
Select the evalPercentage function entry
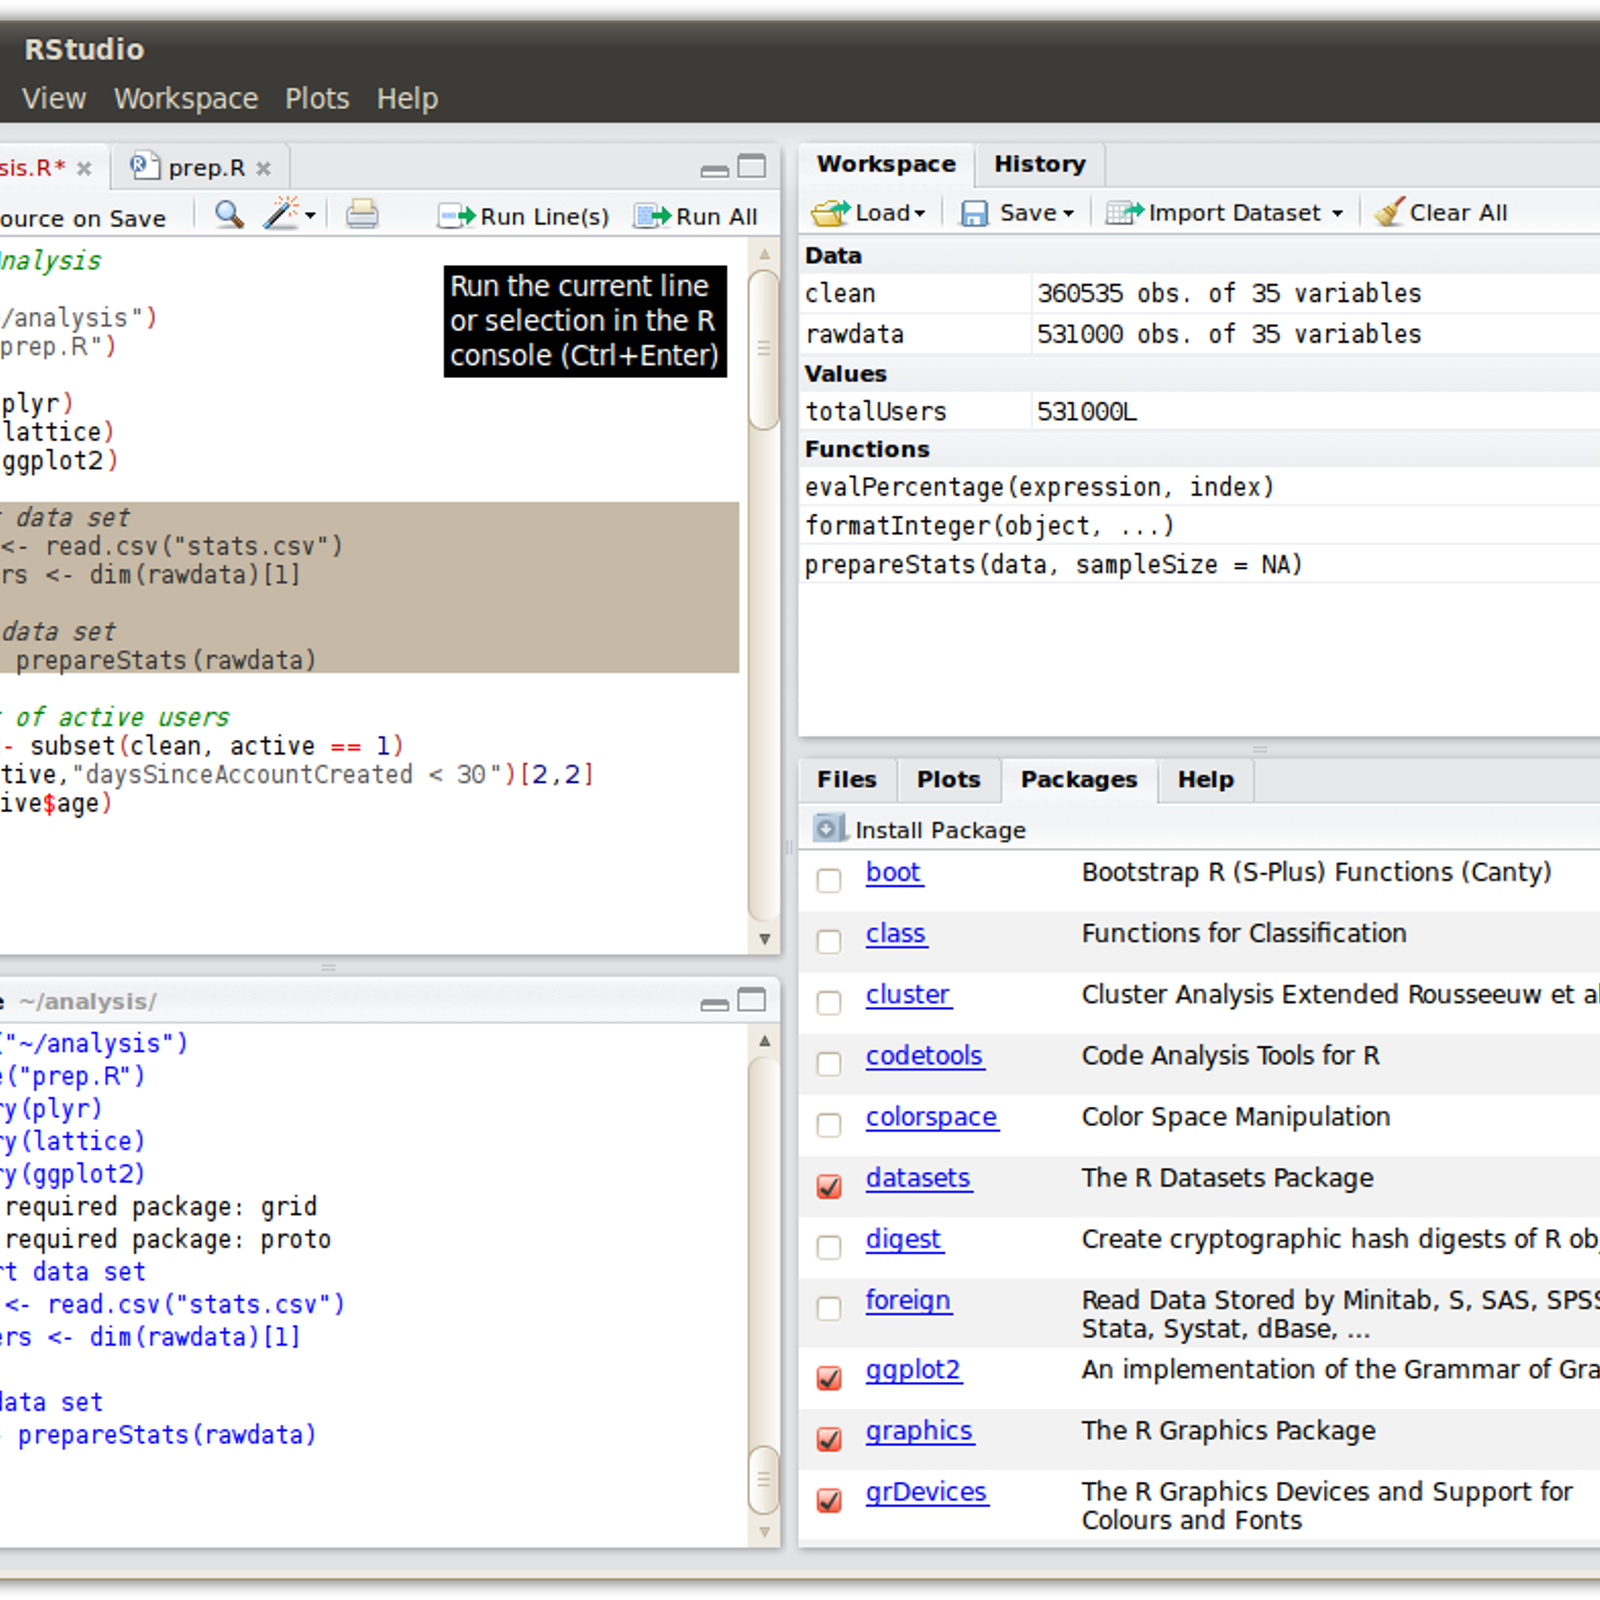[x=1200, y=487]
